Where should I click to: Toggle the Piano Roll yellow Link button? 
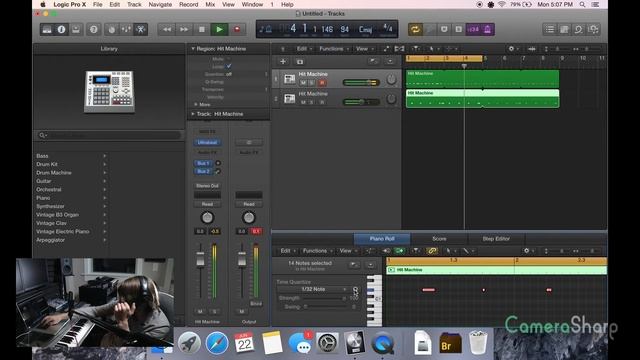432,251
